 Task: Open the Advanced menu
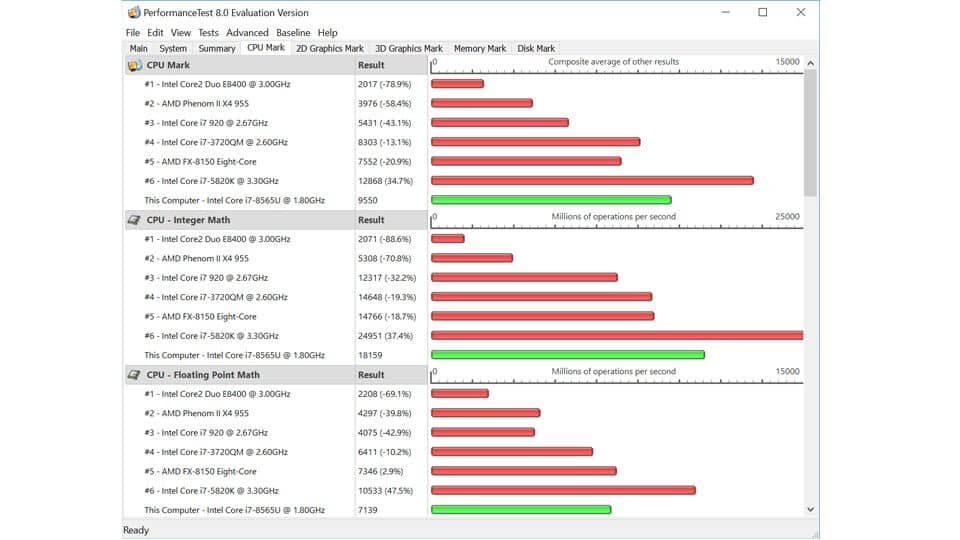click(247, 32)
